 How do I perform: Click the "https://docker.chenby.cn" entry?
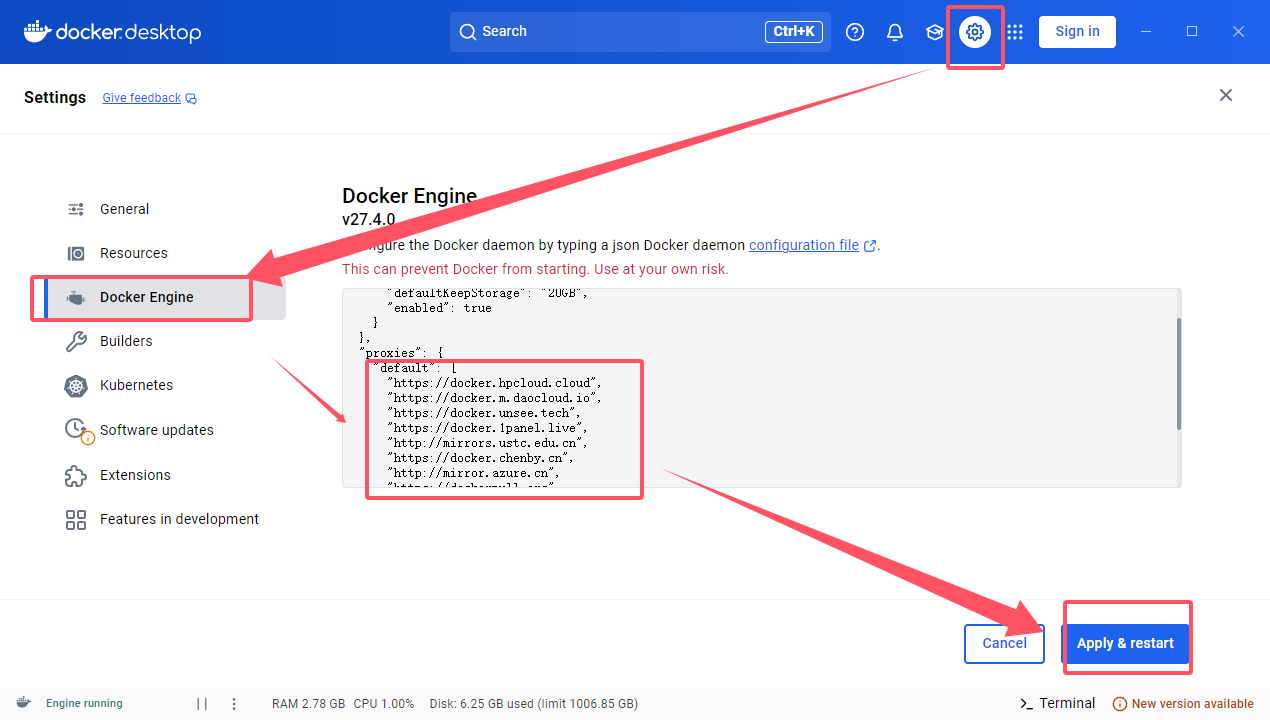481,458
